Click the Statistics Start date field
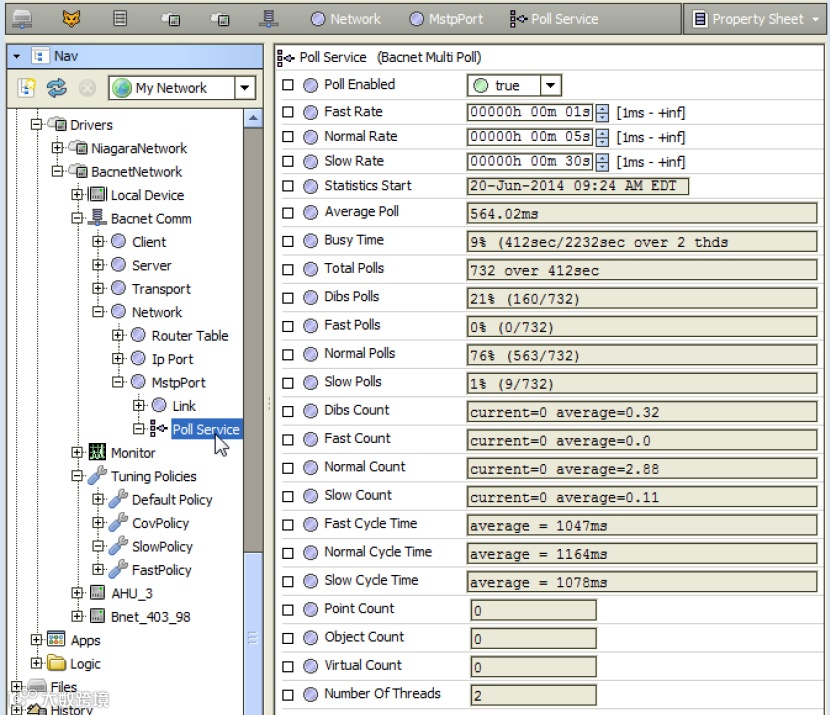The height and width of the screenshot is (715, 830). click(578, 186)
